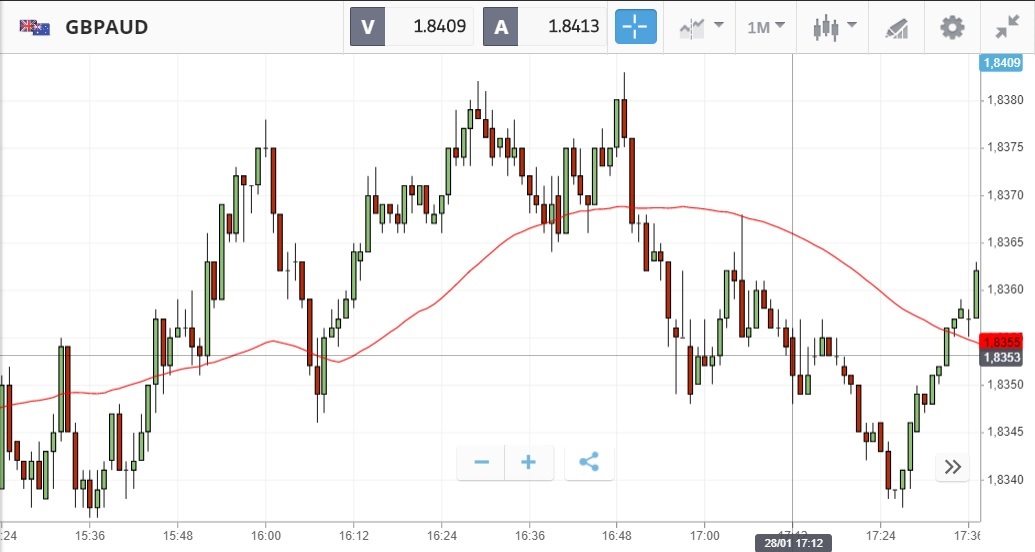Click the V sell price 1.8409 button
Image resolution: width=1035 pixels, height=552 pixels.
coord(412,27)
